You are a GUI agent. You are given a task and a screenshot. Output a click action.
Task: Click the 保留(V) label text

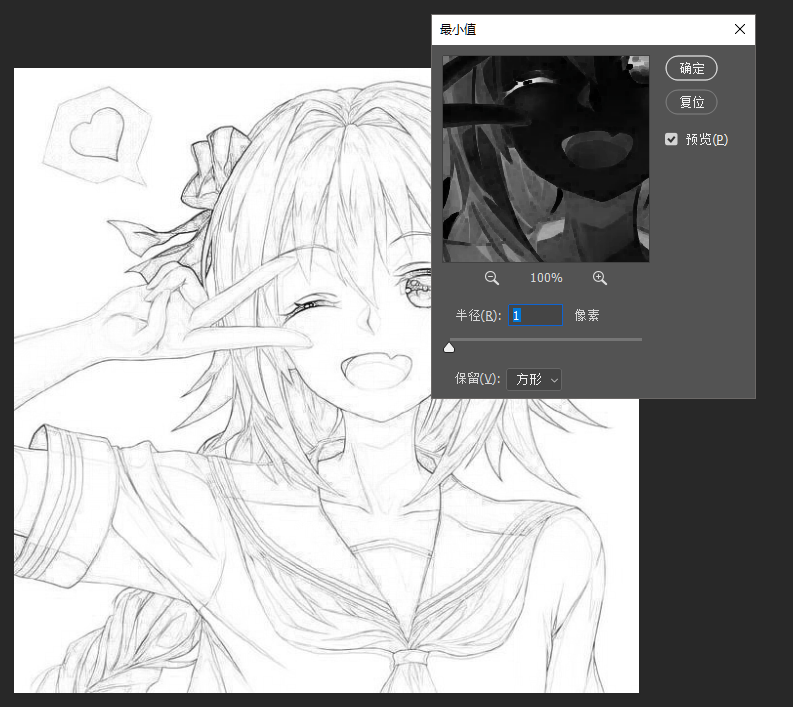pos(477,379)
